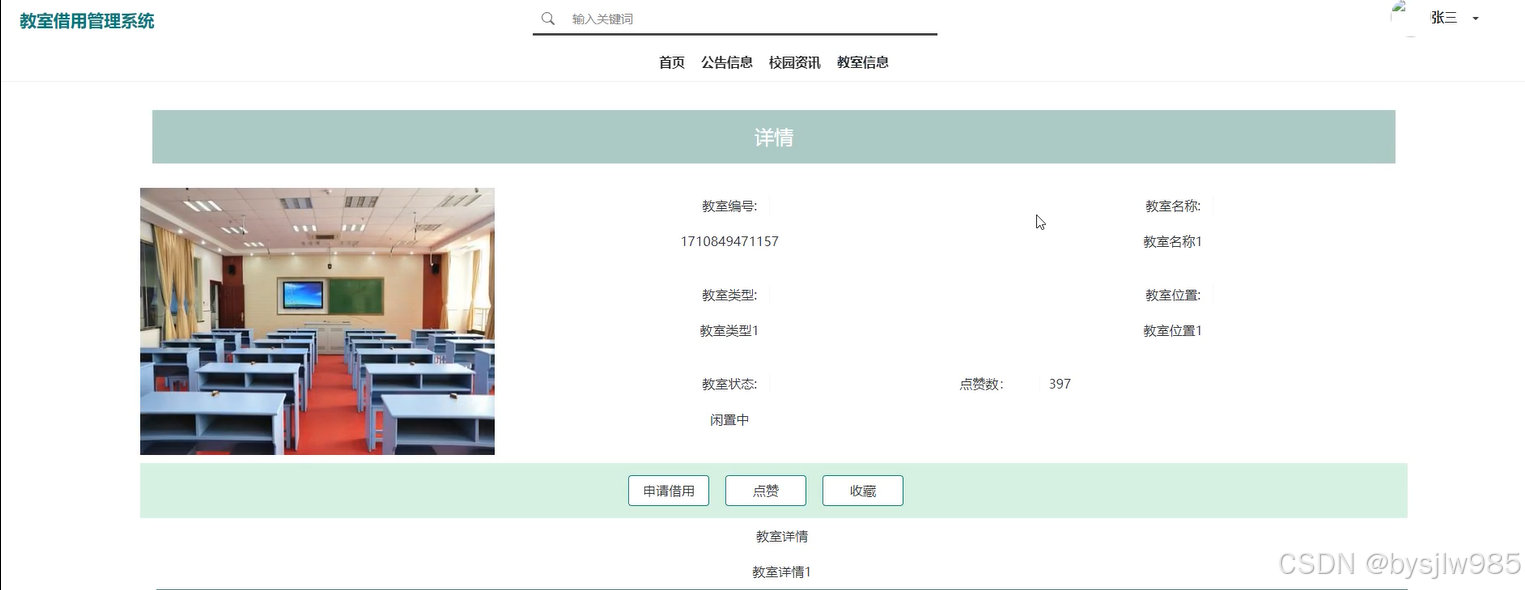Click the 教室位置: label
The width and height of the screenshot is (1525, 590).
(x=1173, y=296)
